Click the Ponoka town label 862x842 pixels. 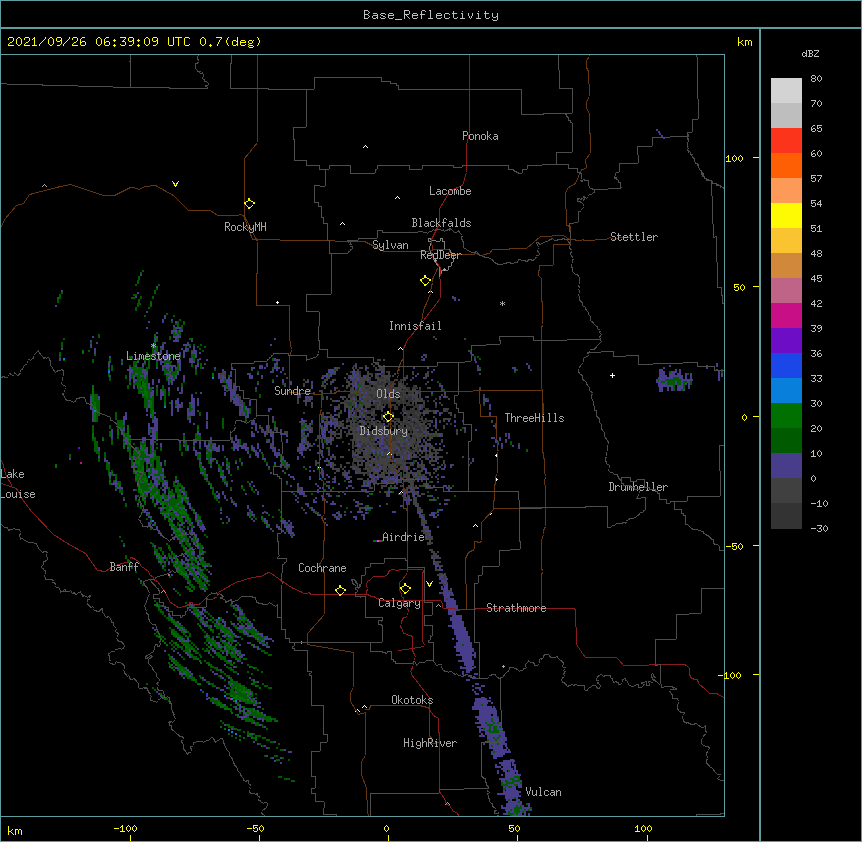[480, 136]
